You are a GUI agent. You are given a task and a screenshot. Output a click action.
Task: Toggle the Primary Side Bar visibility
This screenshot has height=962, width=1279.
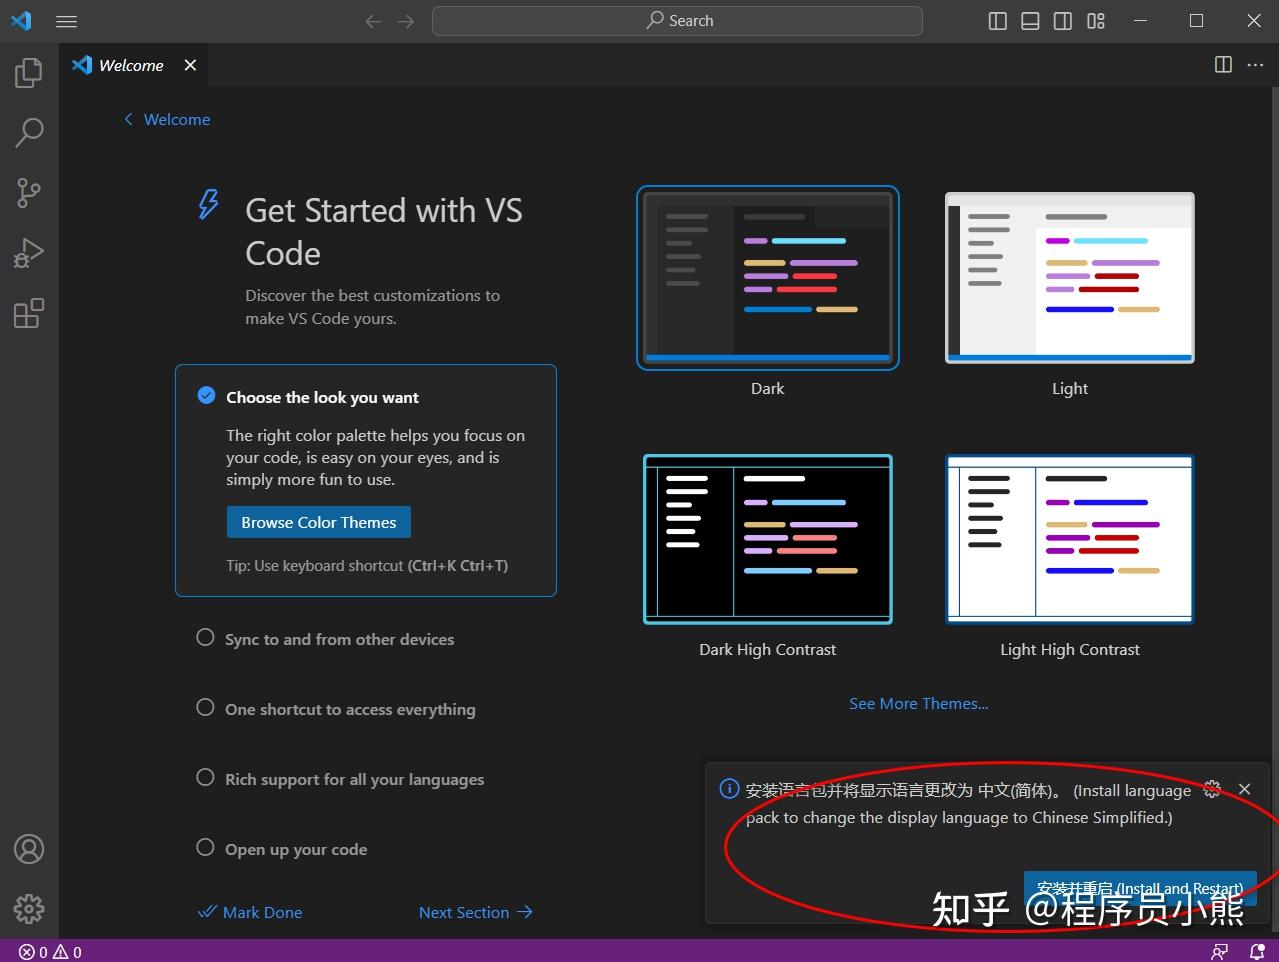point(997,20)
